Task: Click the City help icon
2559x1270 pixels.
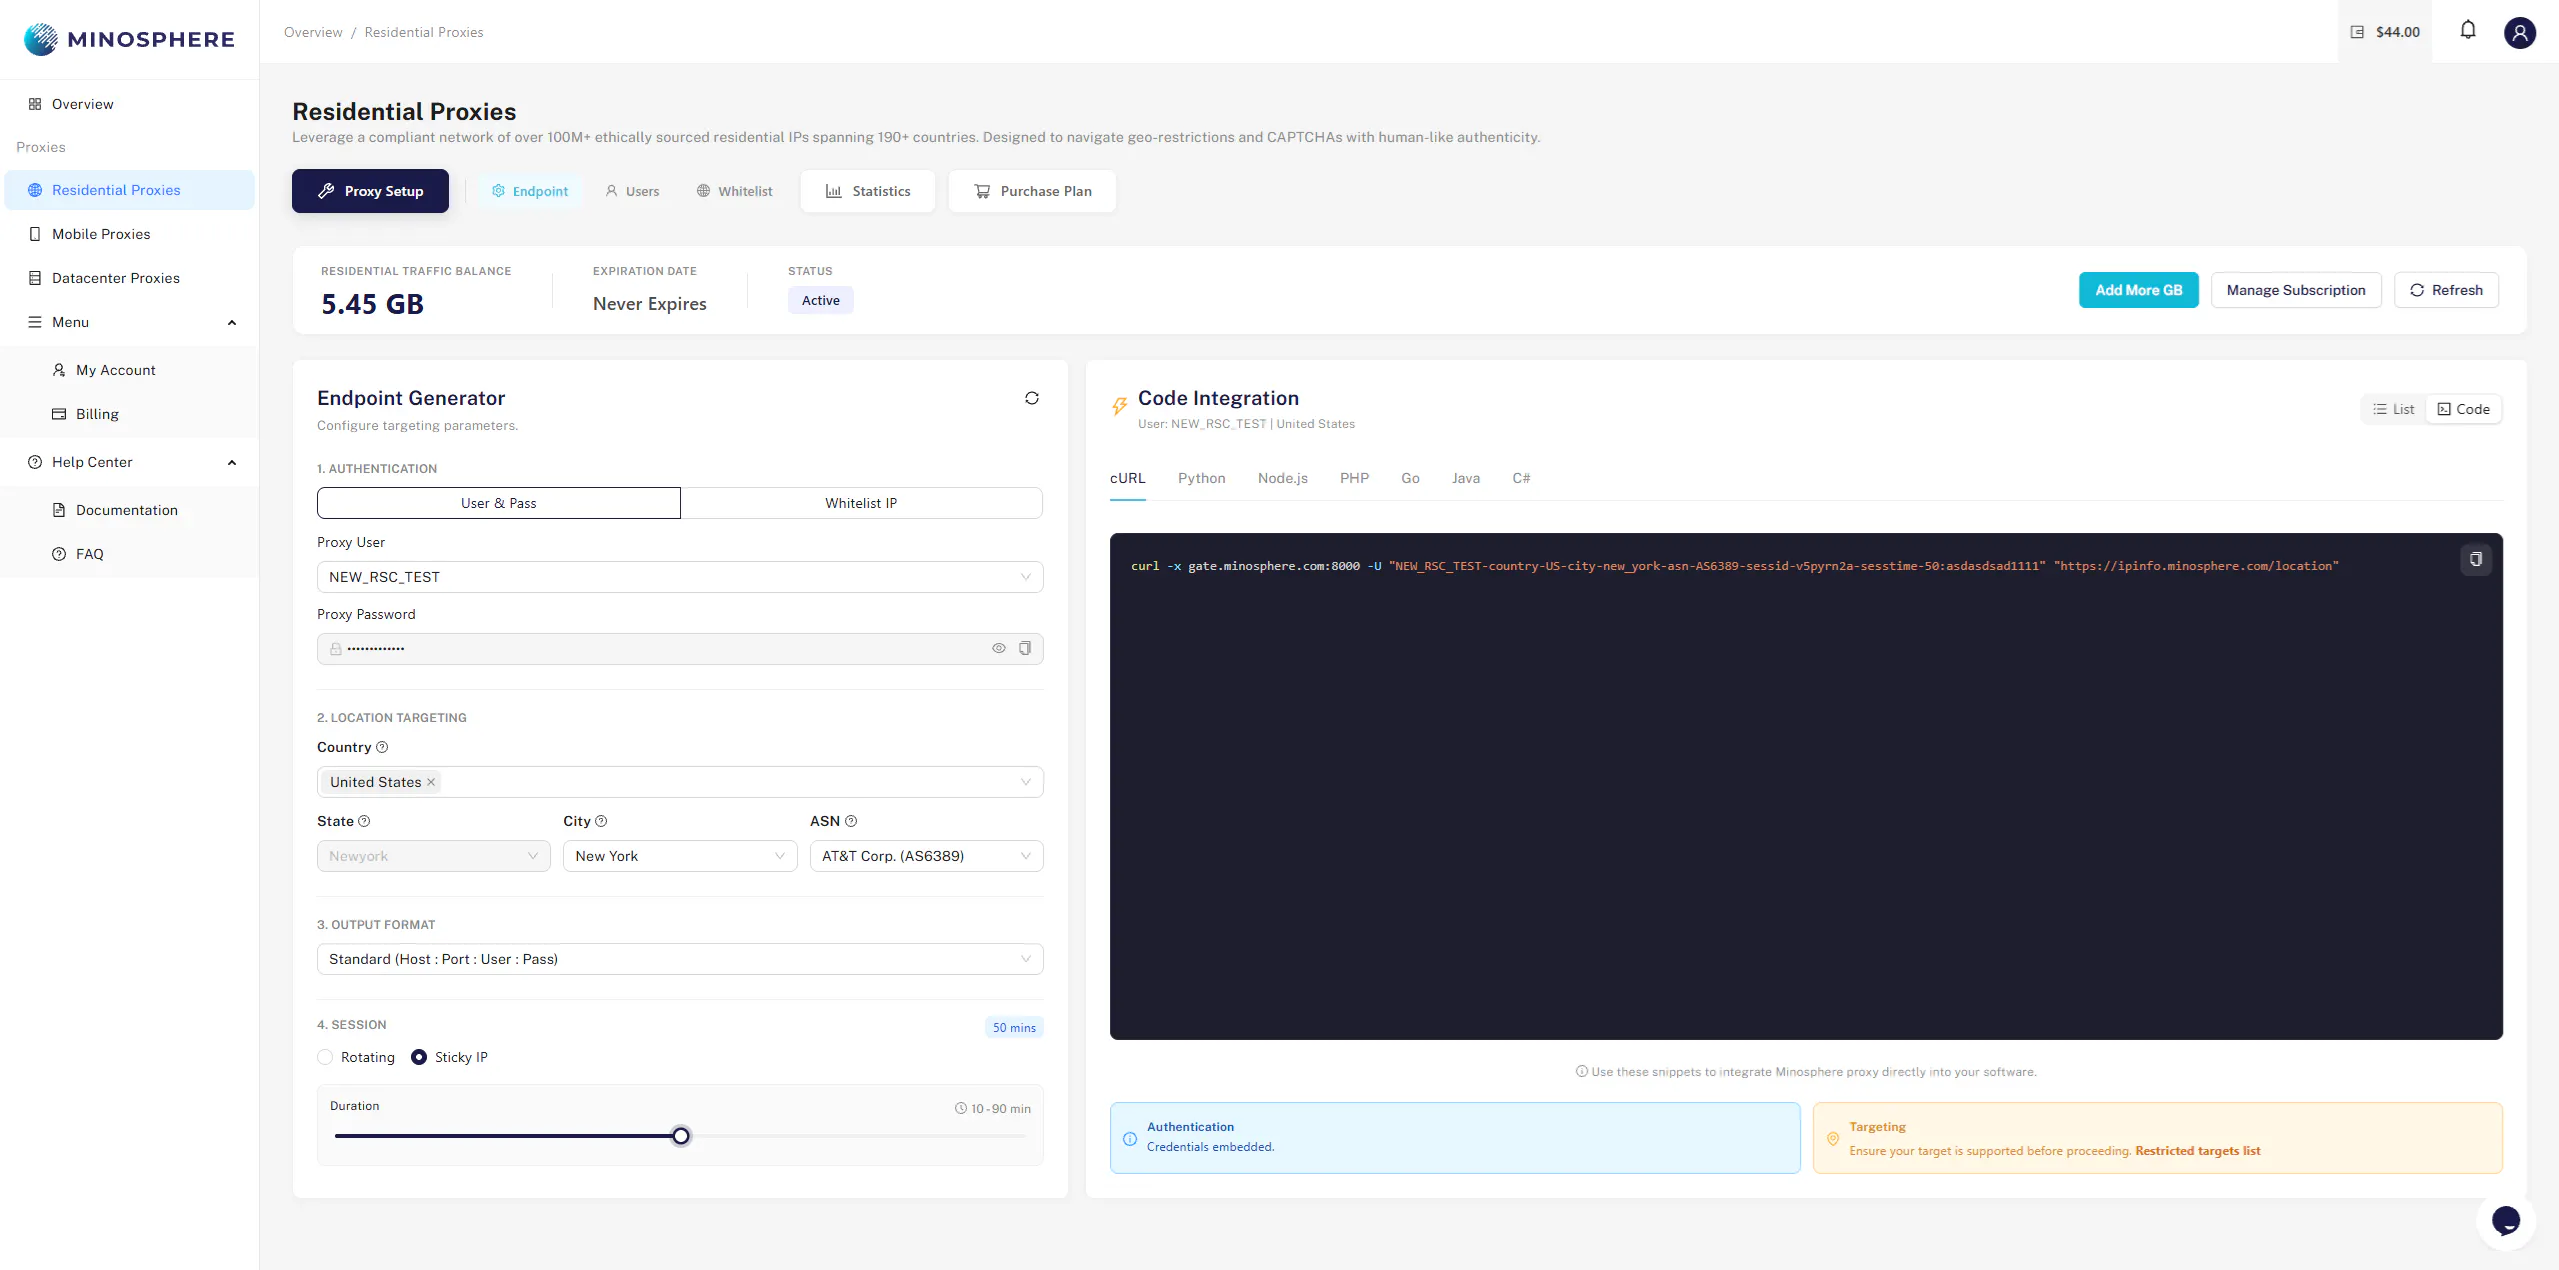Action: click(601, 821)
